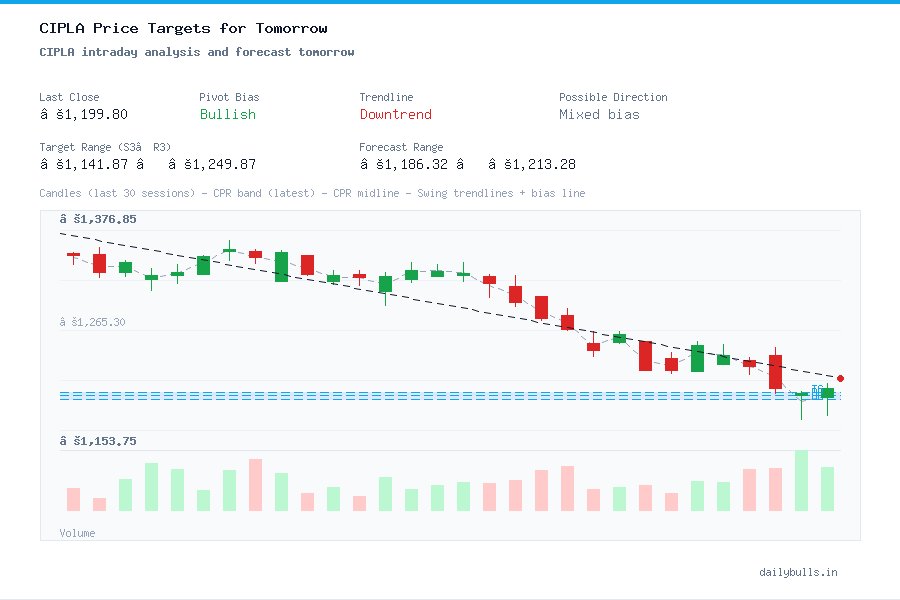This screenshot has height=600, width=900.
Task: Select the Volume label below the chart
Action: tap(77, 533)
